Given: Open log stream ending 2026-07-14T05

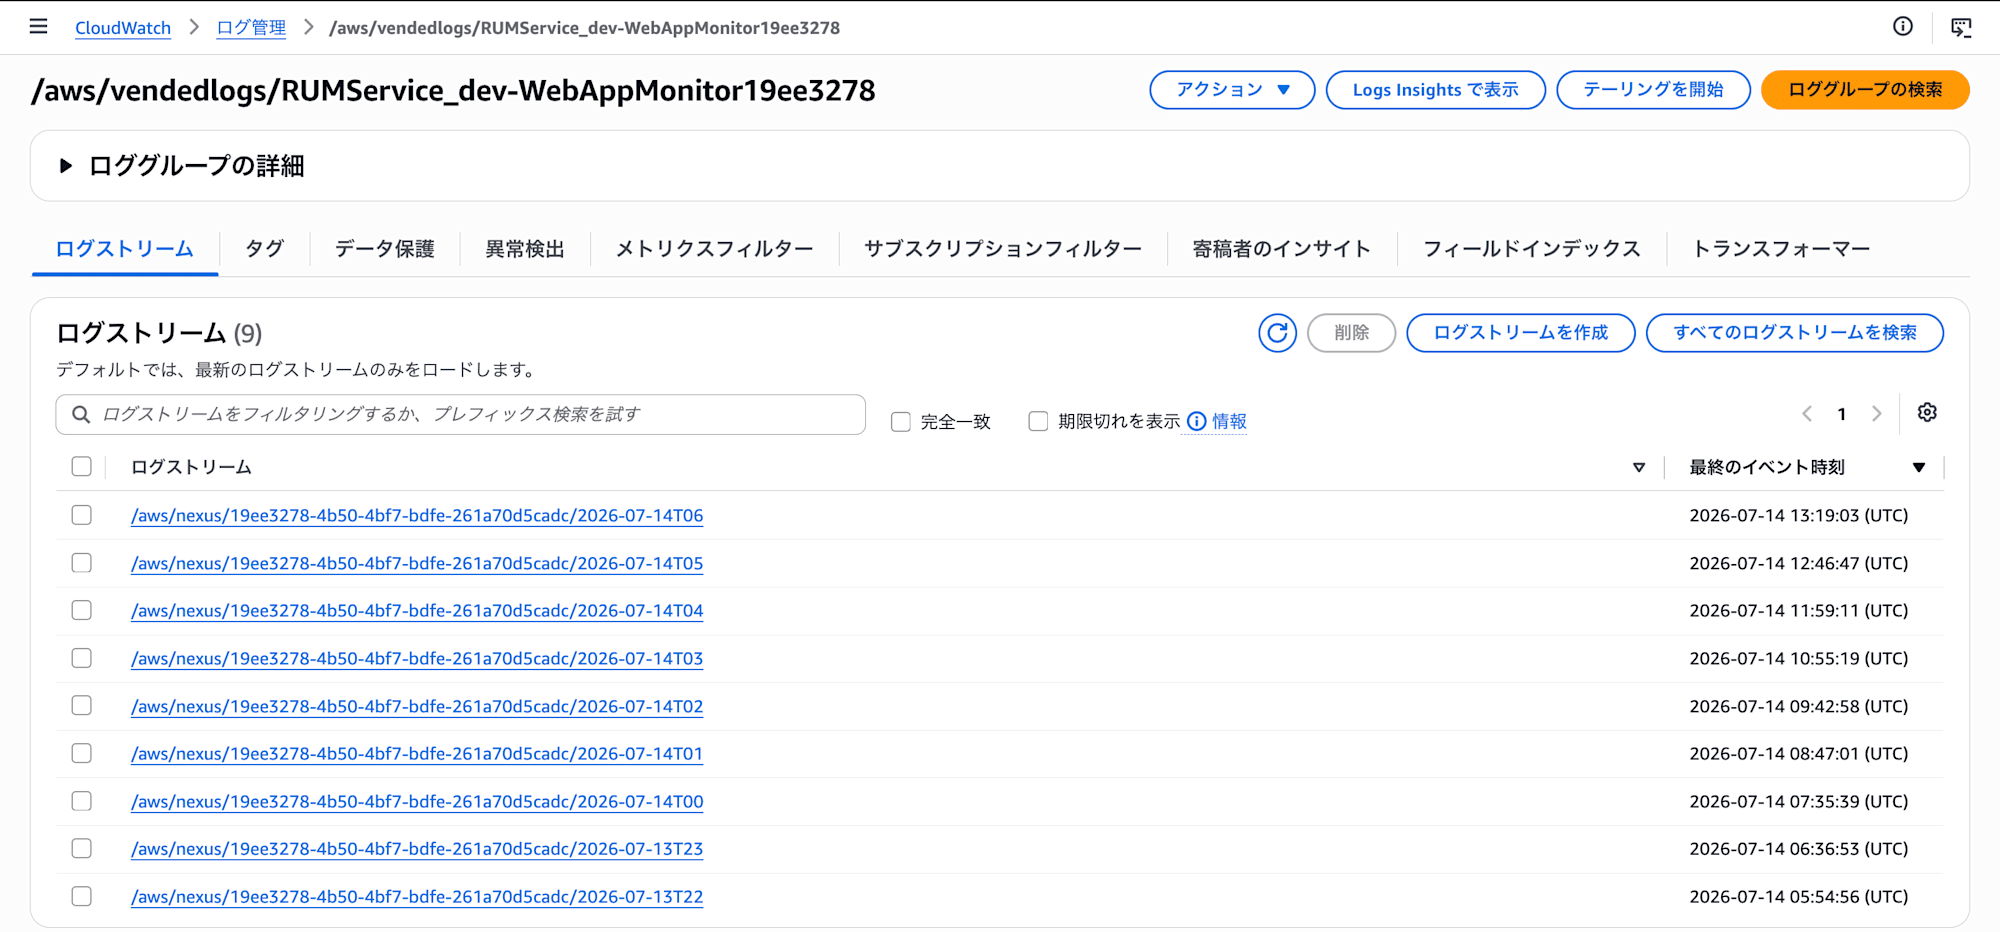Looking at the screenshot, I should click(417, 564).
